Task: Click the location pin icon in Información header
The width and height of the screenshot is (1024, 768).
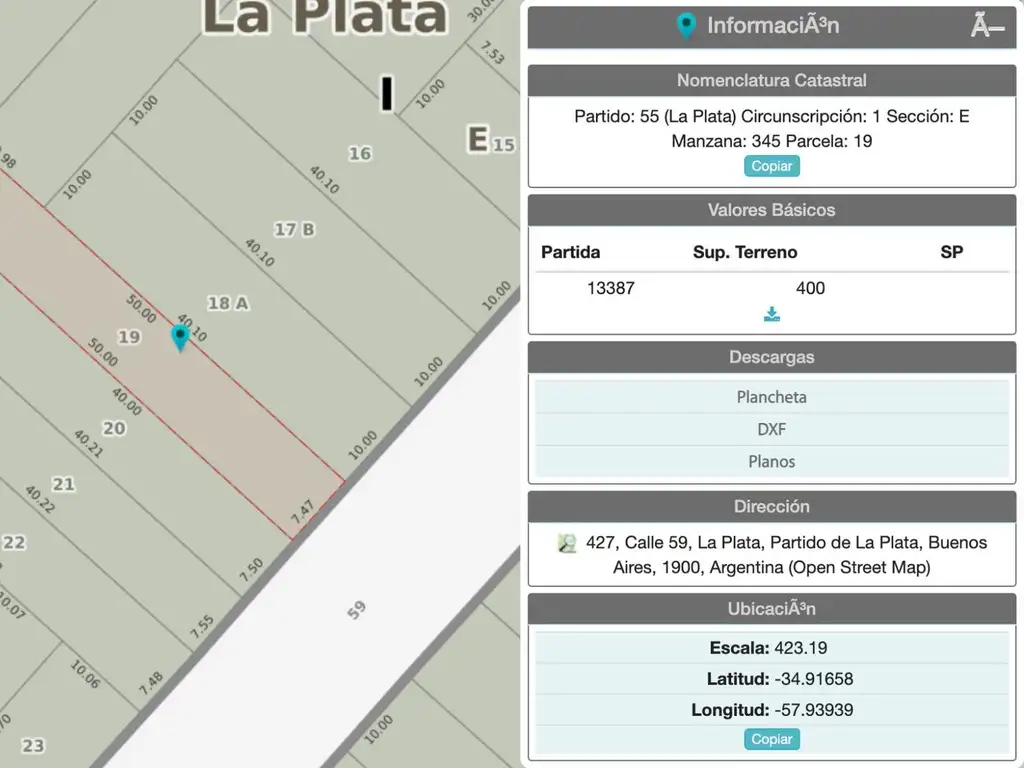Action: tap(686, 26)
